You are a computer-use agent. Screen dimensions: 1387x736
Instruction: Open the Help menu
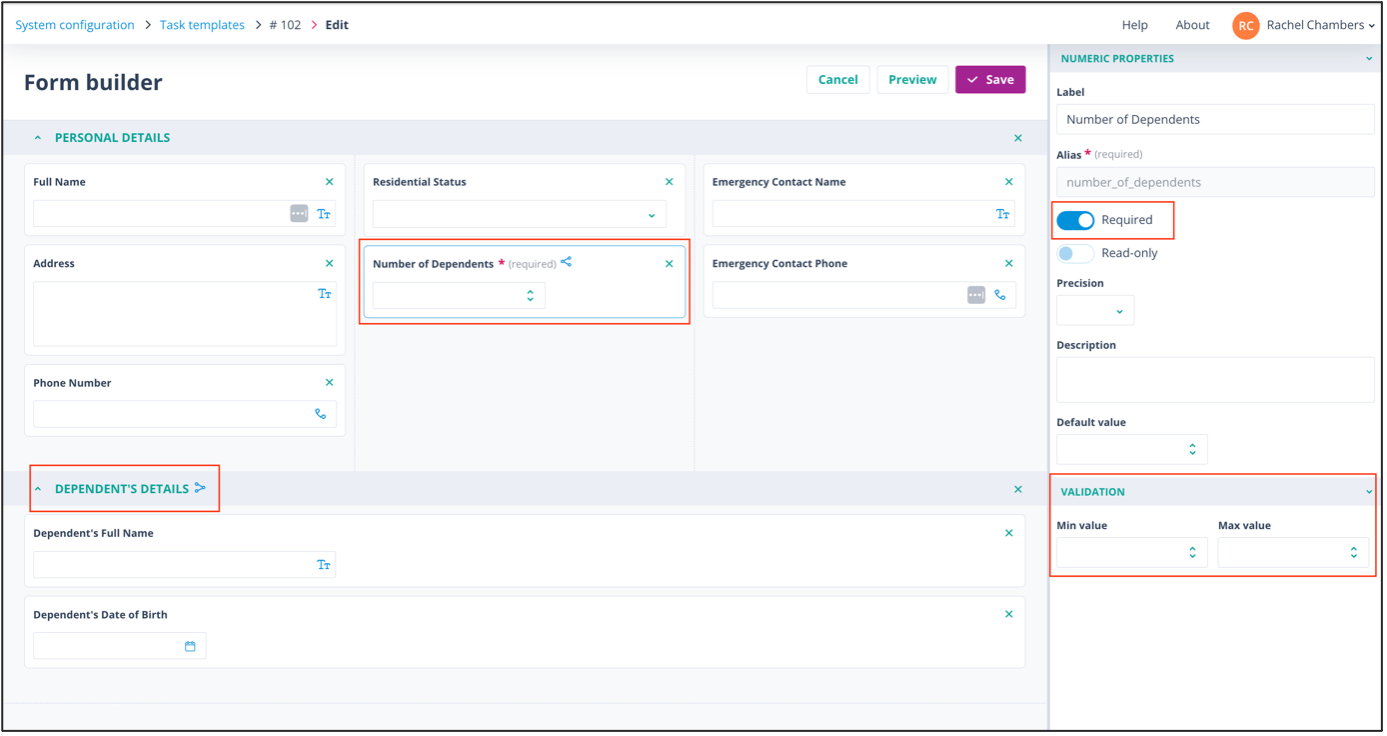point(1135,25)
